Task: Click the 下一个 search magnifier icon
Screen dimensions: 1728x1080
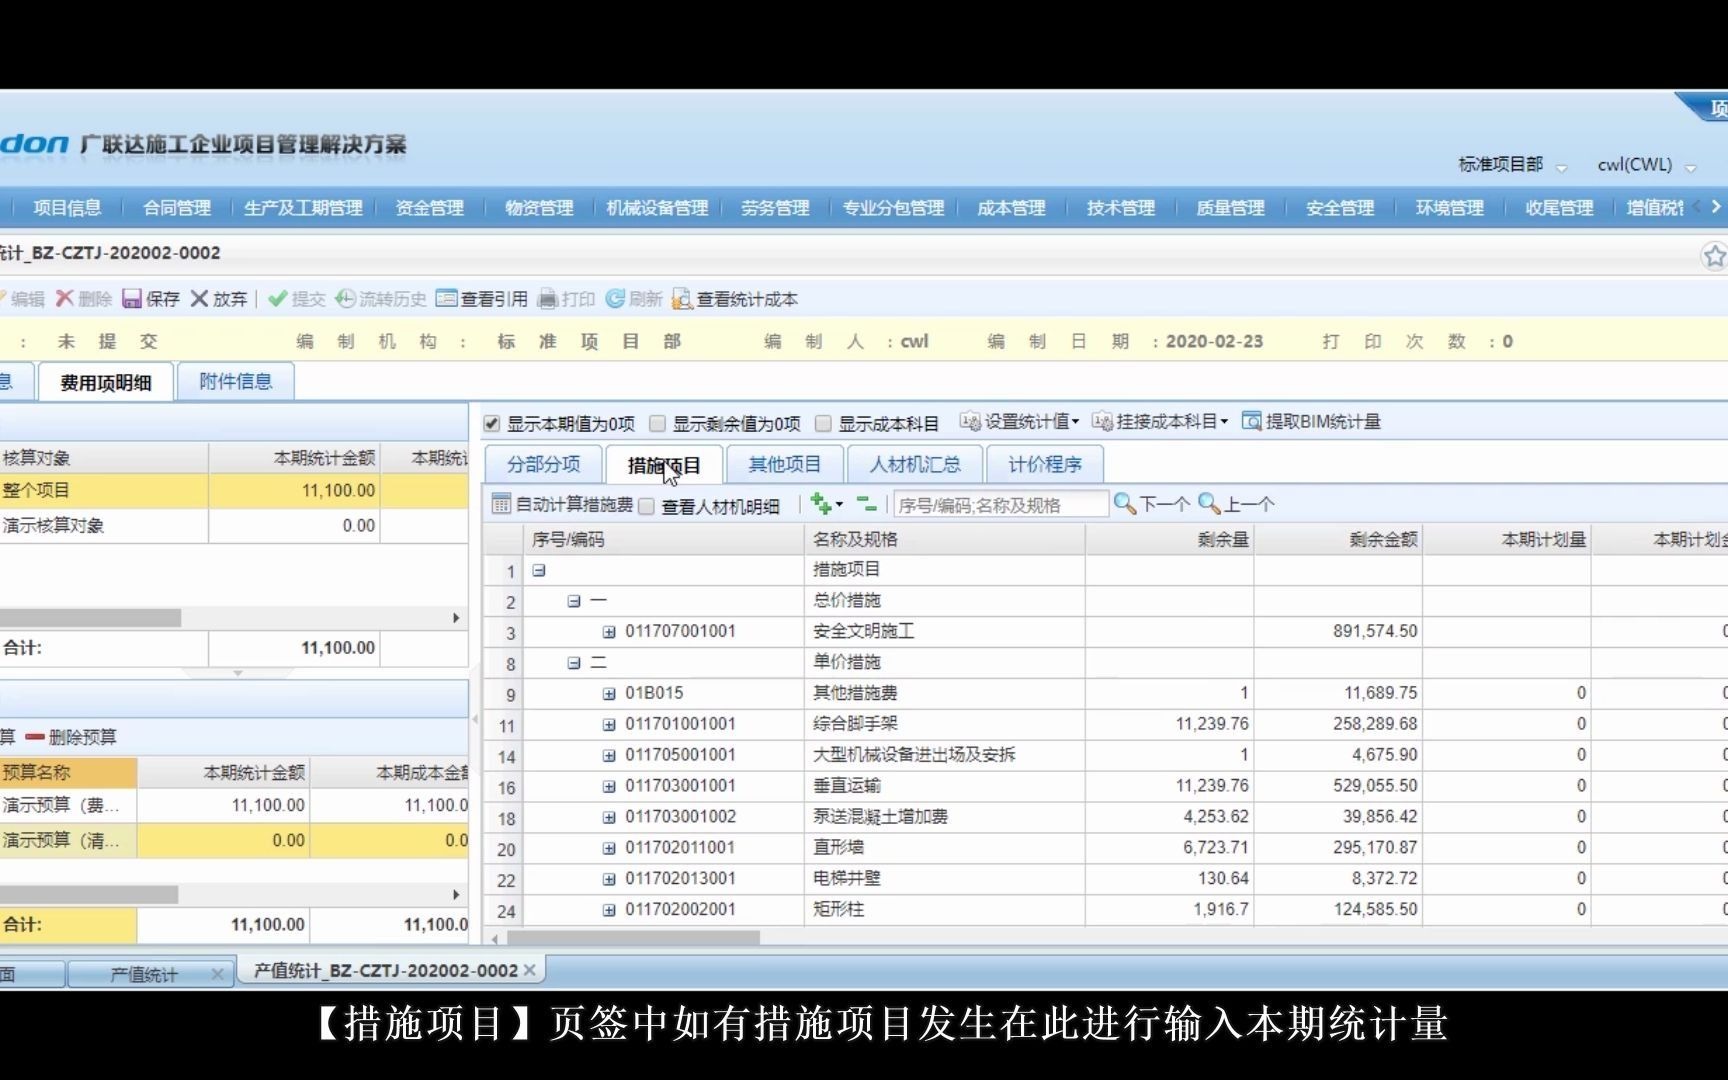Action: [1124, 504]
